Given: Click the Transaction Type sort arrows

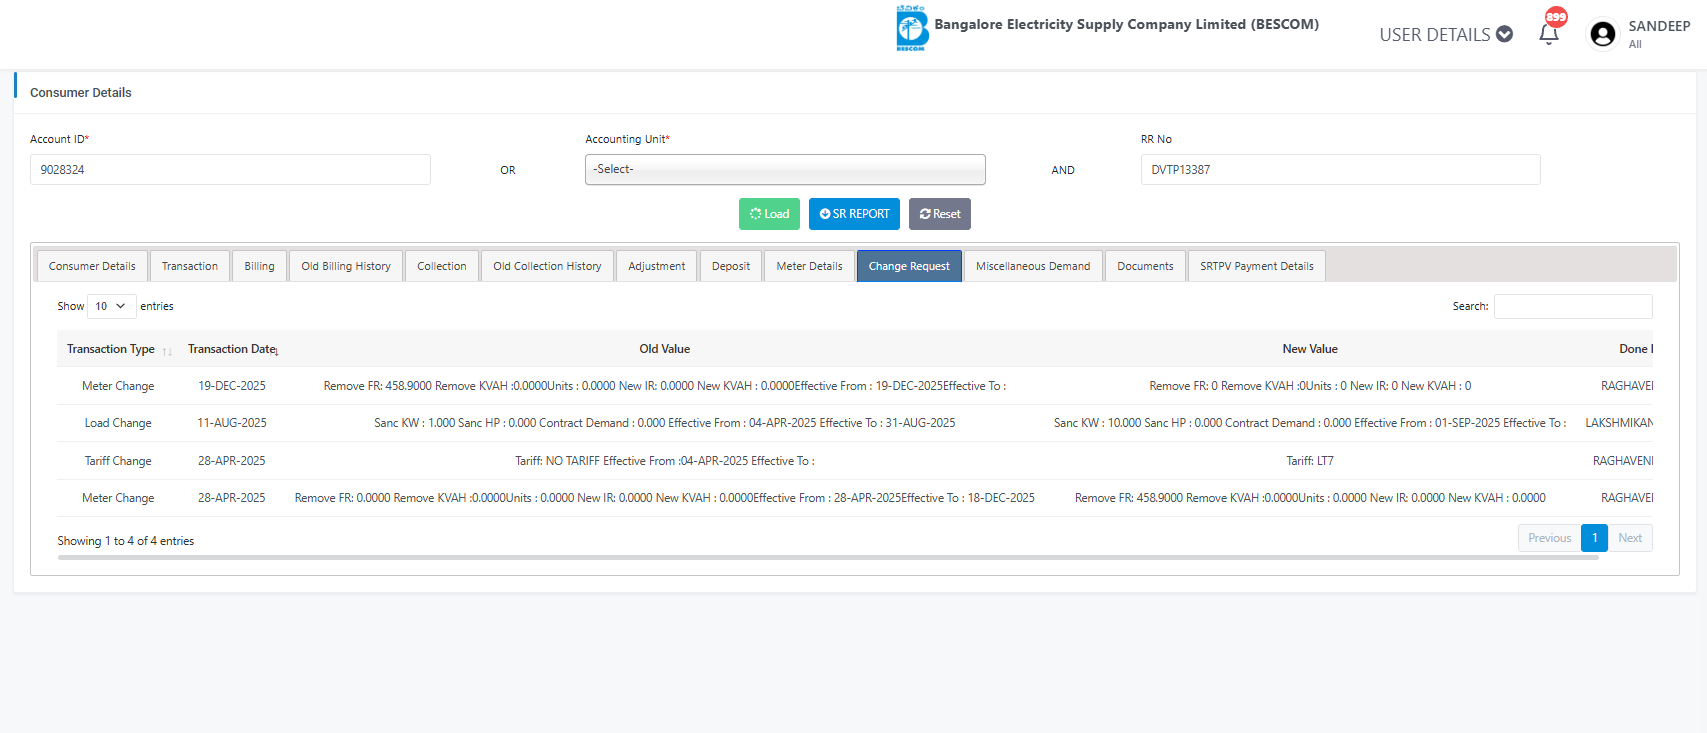Looking at the screenshot, I should coord(167,351).
